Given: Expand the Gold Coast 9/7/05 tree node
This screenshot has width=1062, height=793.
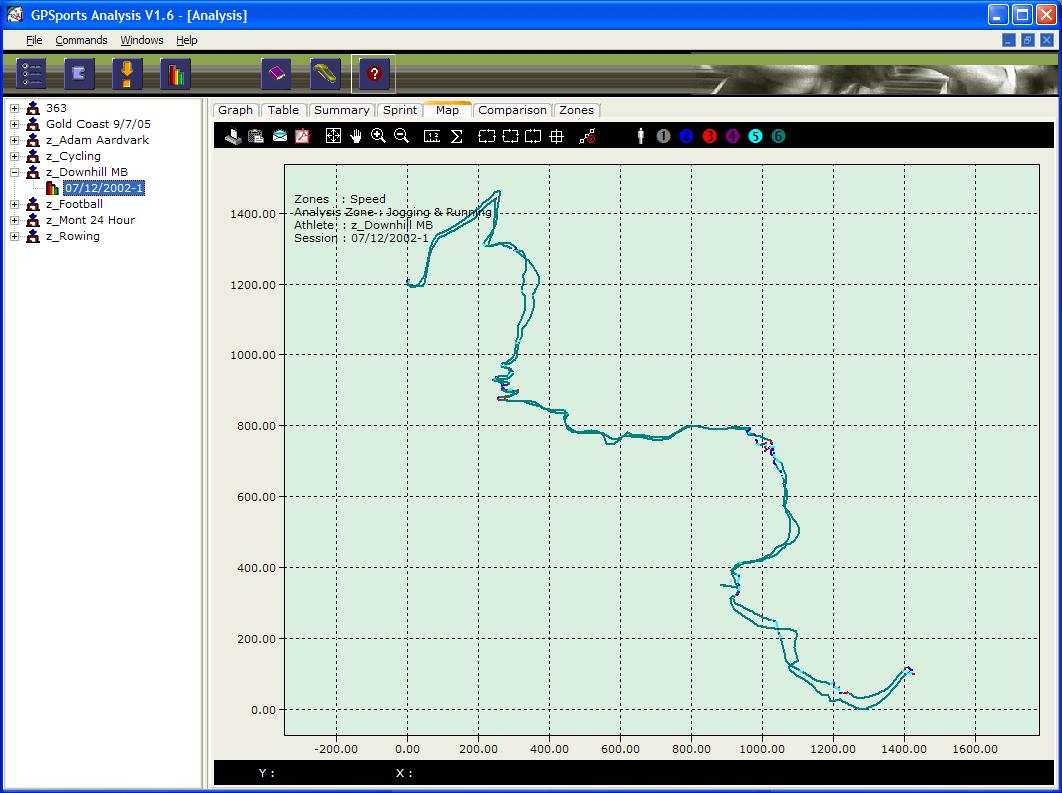Looking at the screenshot, I should coord(15,124).
